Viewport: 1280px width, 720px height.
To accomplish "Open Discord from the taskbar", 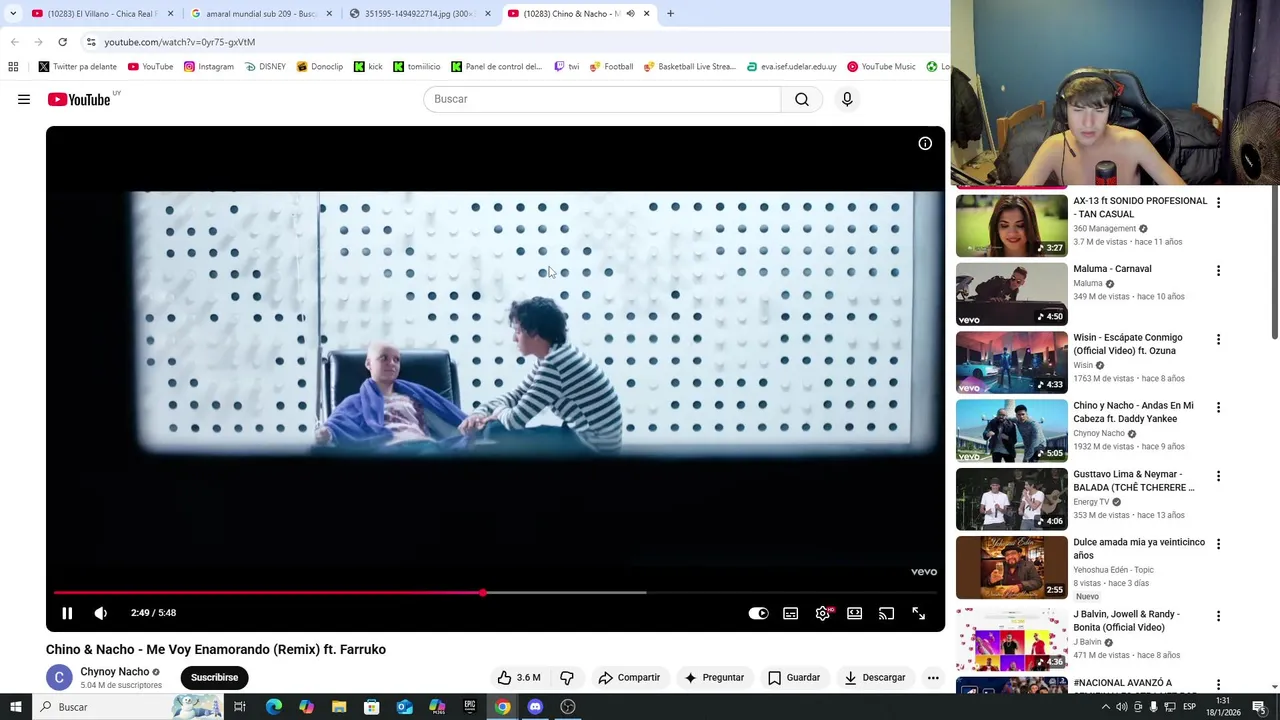I will pos(535,707).
